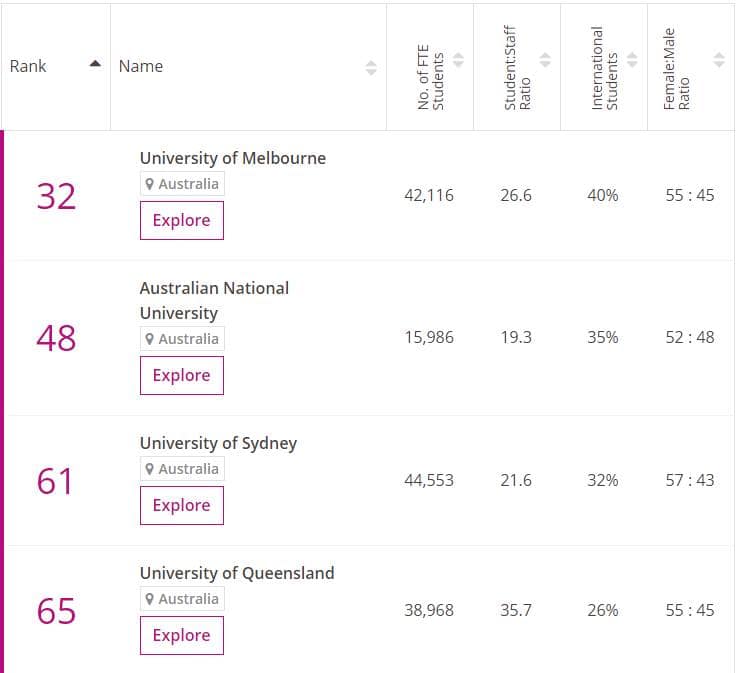Select Australia tag under Australian National University
Image resolution: width=738 pixels, height=673 pixels.
pyautogui.click(x=182, y=338)
